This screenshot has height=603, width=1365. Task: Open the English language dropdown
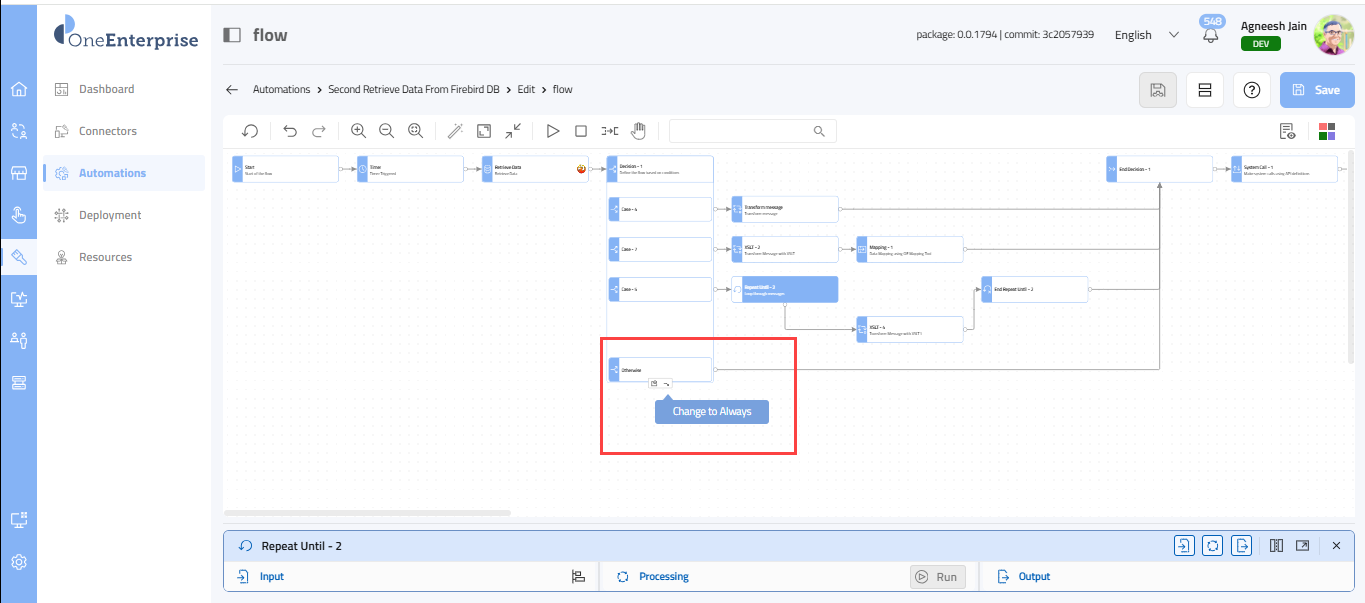click(1146, 35)
